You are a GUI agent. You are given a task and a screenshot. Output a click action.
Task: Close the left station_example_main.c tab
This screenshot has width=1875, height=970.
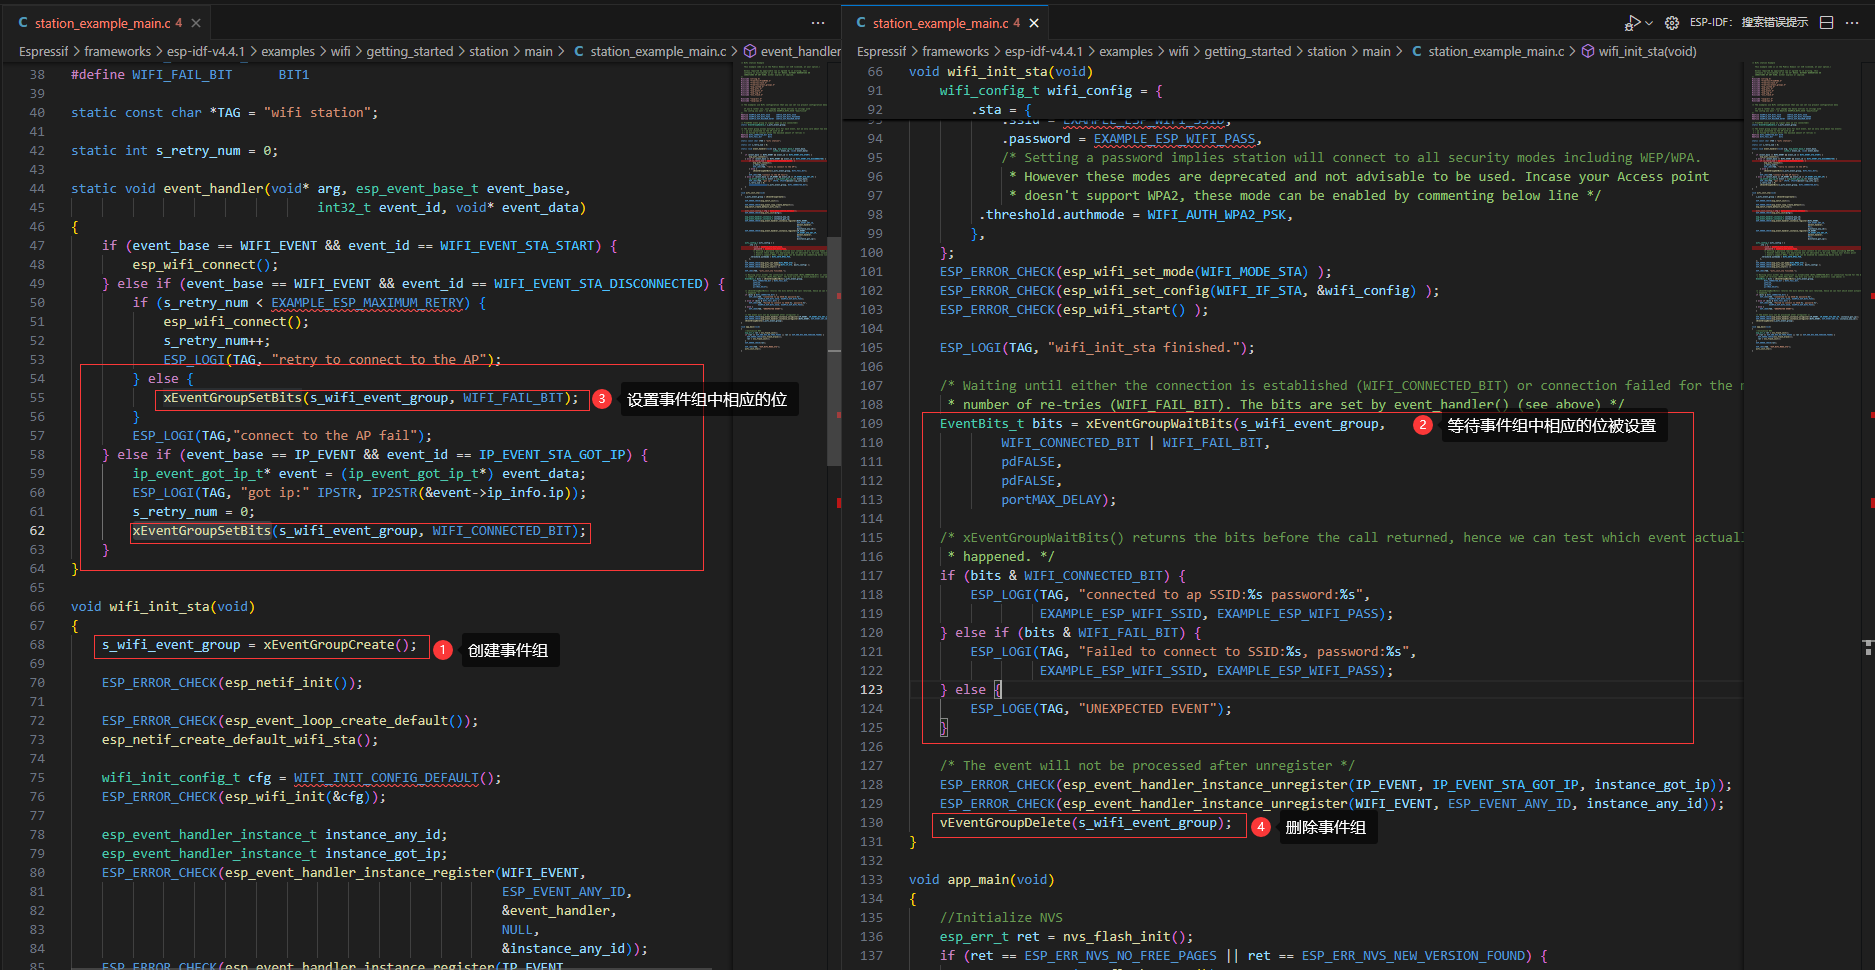196,23
